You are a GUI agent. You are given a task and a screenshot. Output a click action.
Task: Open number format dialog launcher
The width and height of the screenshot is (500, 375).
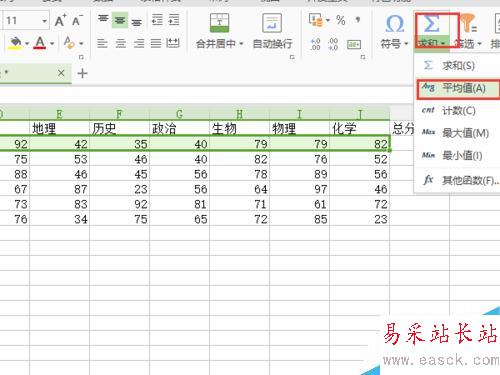(x=363, y=57)
